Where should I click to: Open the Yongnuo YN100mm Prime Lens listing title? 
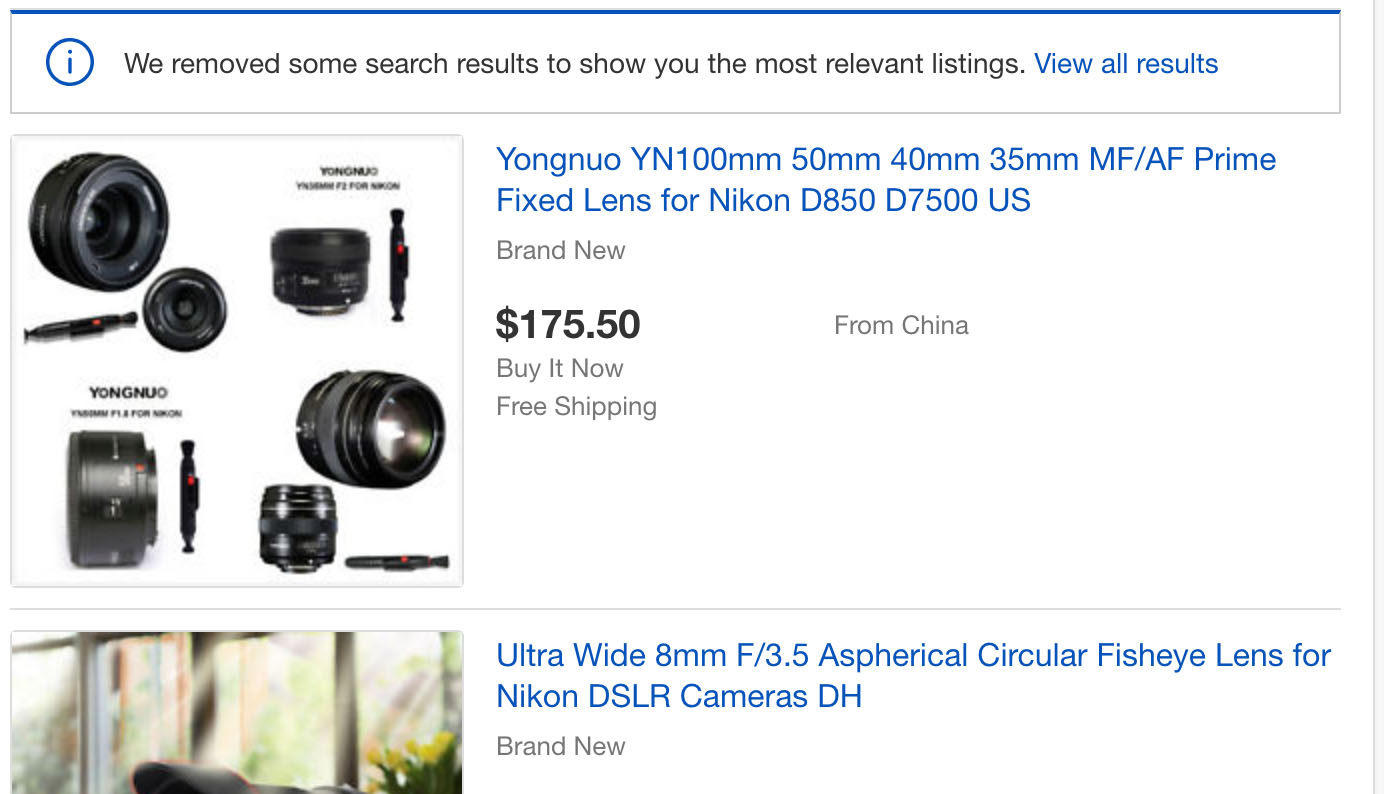[x=886, y=180]
